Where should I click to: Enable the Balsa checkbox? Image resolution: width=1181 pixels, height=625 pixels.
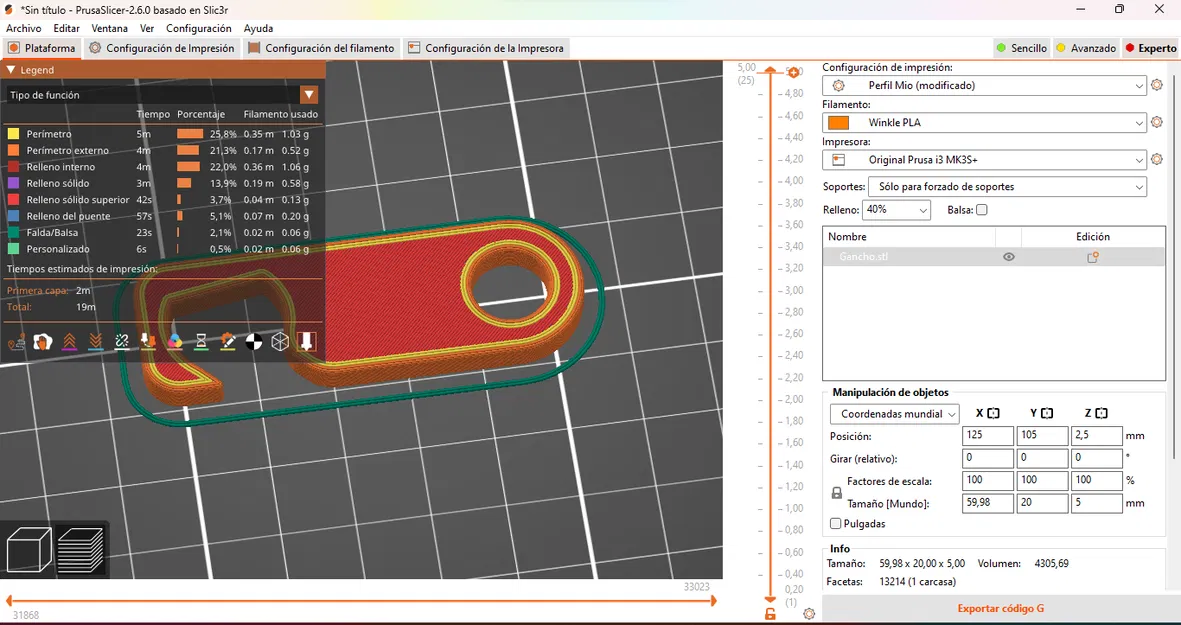981,210
